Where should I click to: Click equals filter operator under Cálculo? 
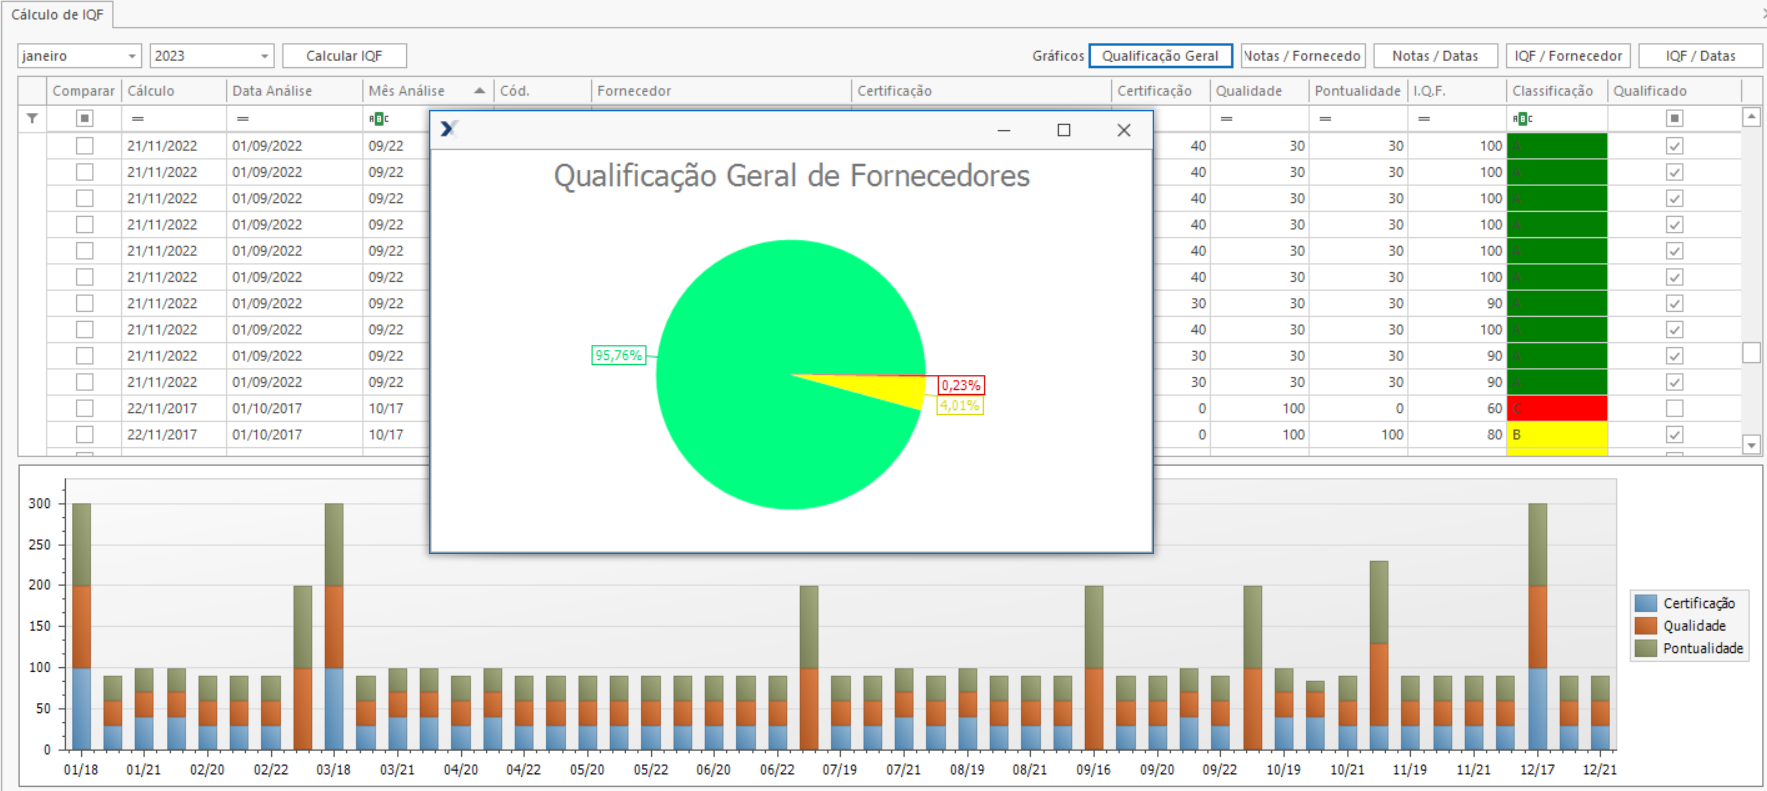pyautogui.click(x=138, y=119)
